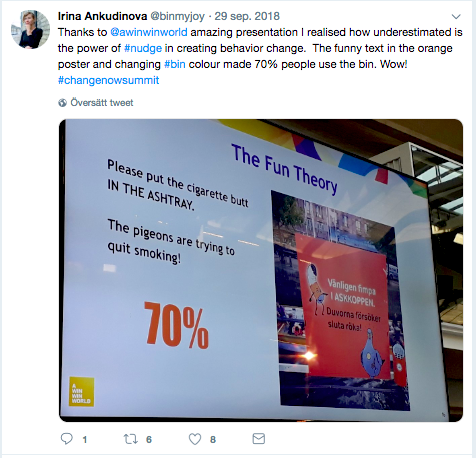Viewport: 476px width, 458px height.
Task: Open Irina Ankudinova's profile picture
Action: click(31, 30)
